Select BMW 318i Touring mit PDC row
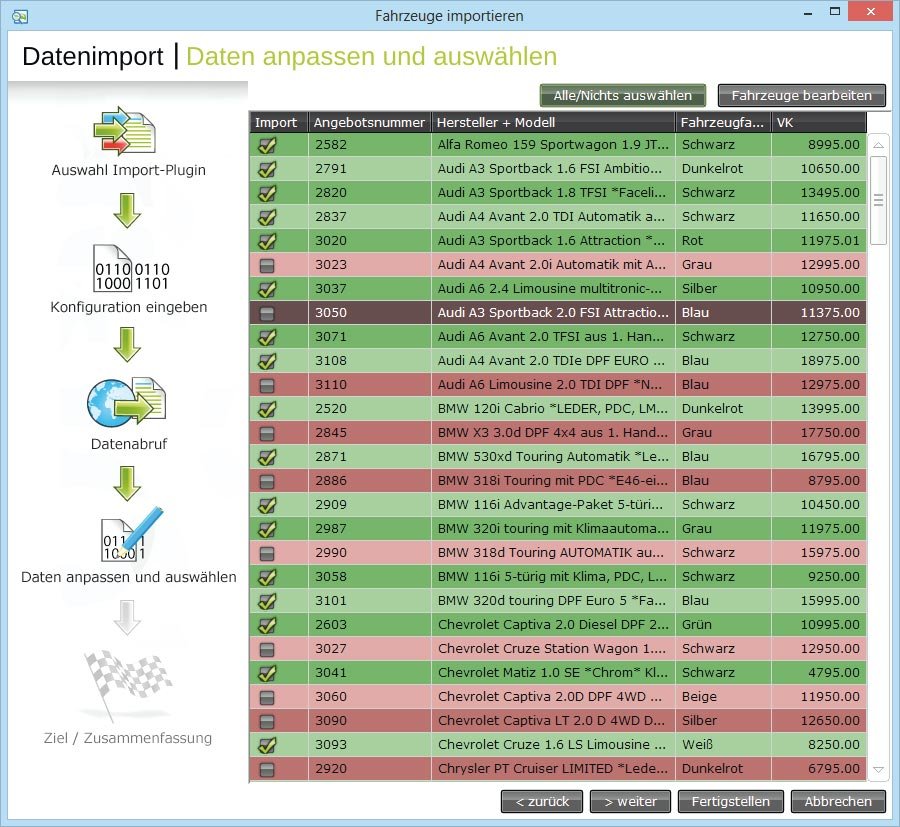Screen dimensions: 900x827 click(557, 480)
